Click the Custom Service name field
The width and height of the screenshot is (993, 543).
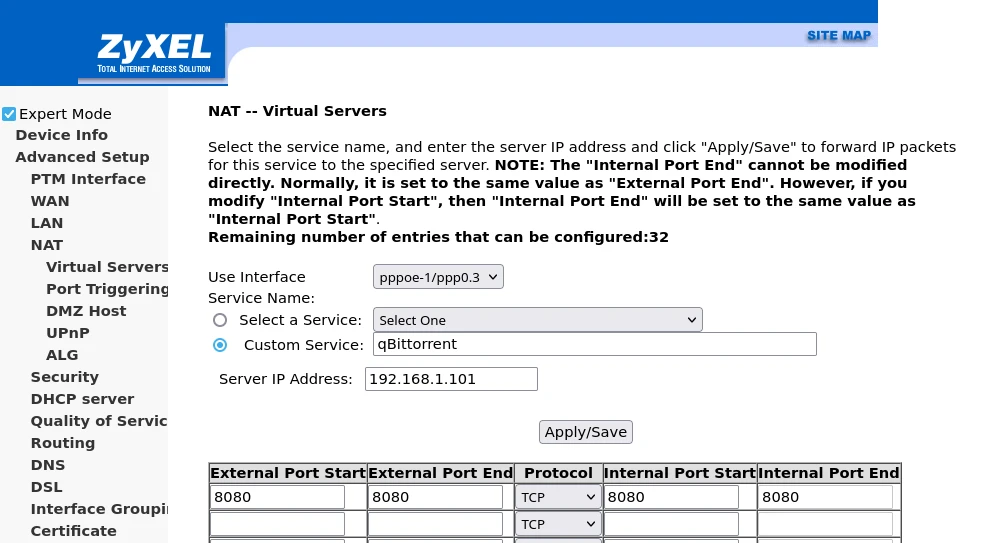(x=594, y=344)
